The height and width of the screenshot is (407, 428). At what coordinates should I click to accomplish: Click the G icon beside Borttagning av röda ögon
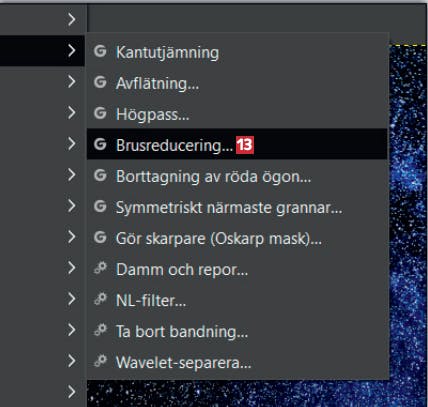click(100, 176)
